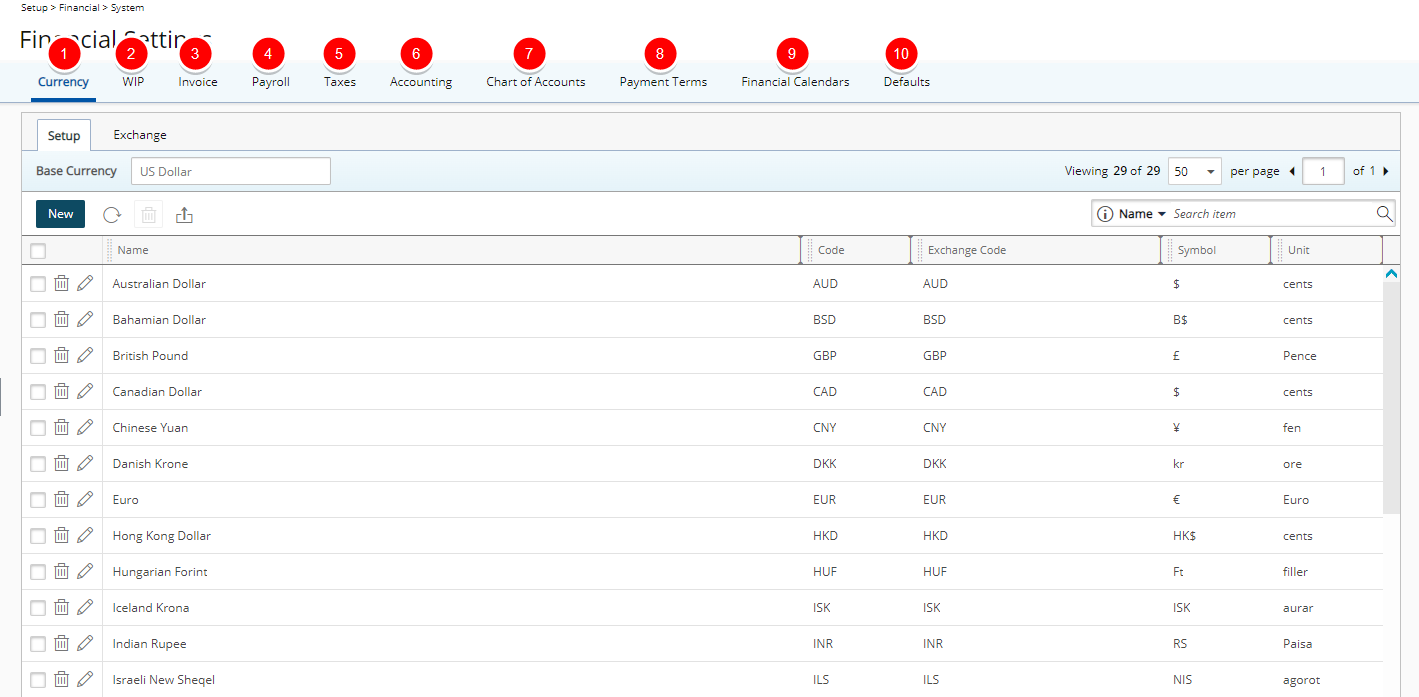Delete the Danish Krone row

click(x=61, y=463)
